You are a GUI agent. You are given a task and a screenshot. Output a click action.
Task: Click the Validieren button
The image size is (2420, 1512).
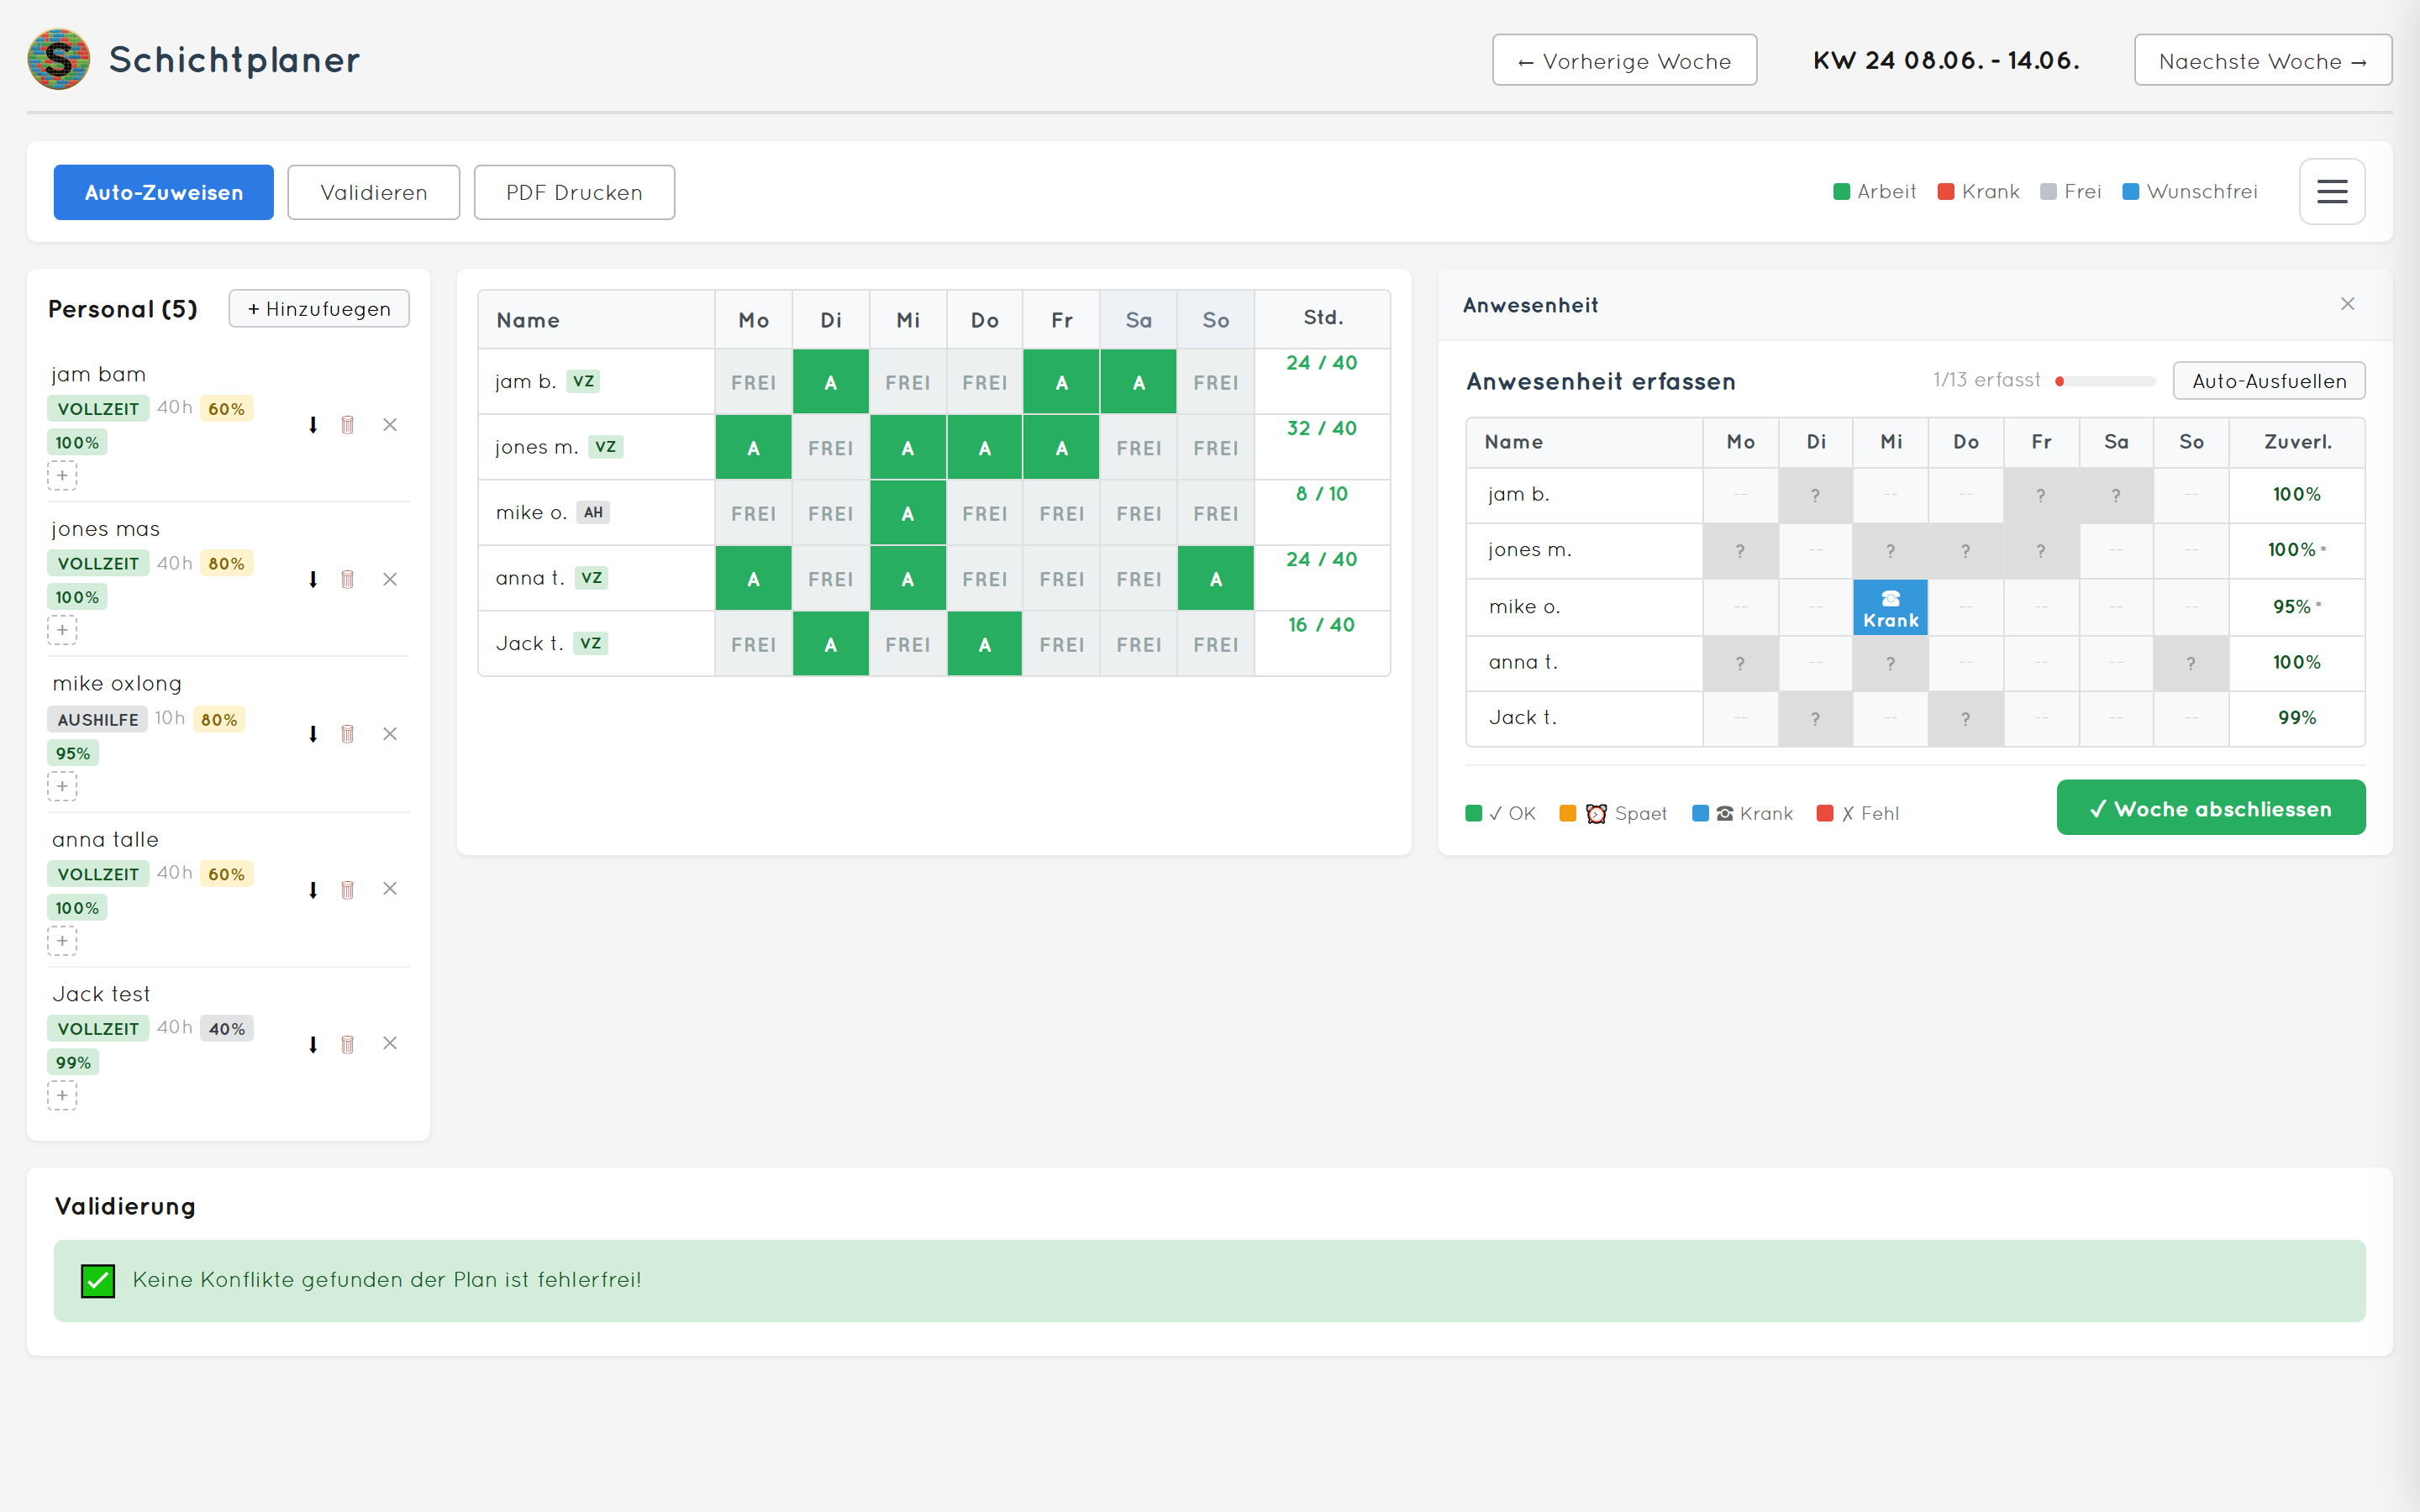(373, 192)
